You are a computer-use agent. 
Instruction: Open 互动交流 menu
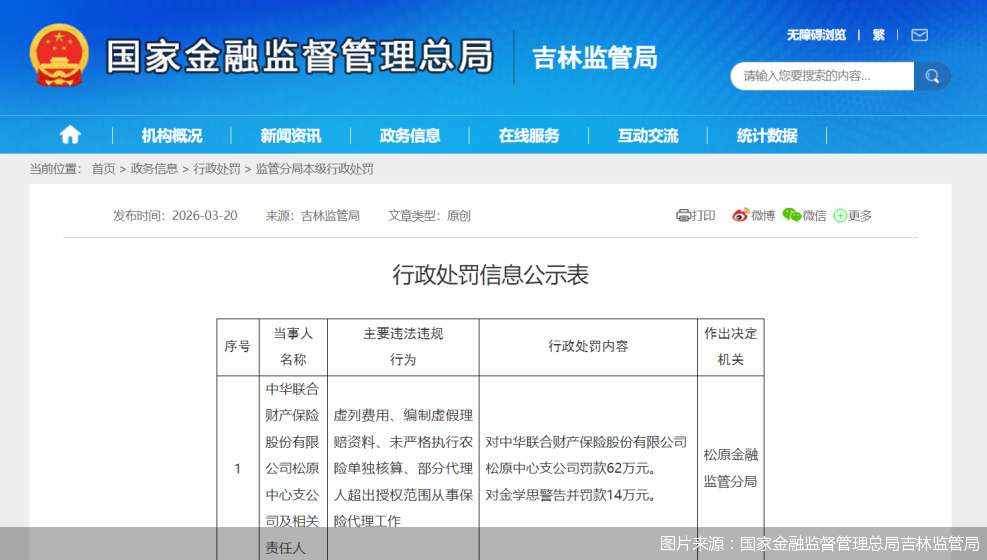tap(648, 135)
